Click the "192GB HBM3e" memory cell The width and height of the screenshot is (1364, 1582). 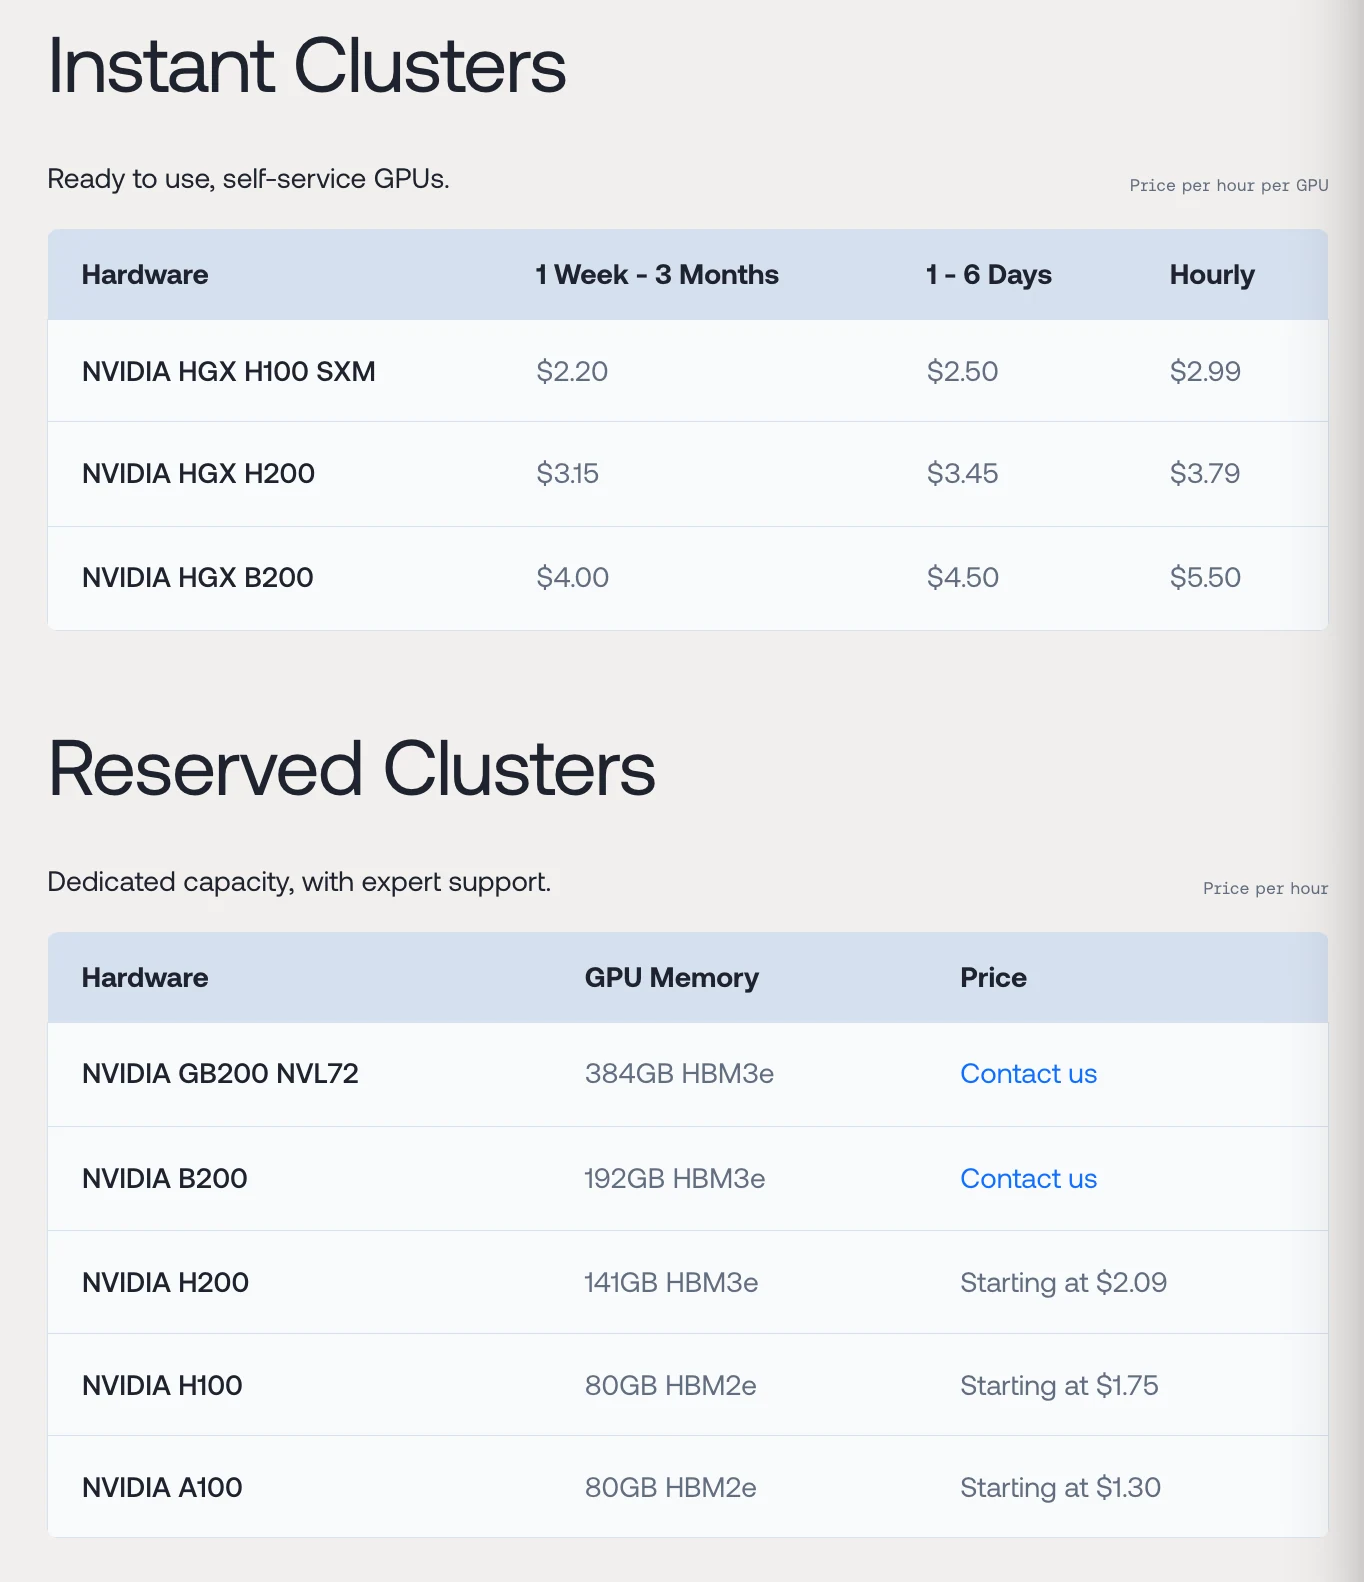click(x=675, y=1178)
